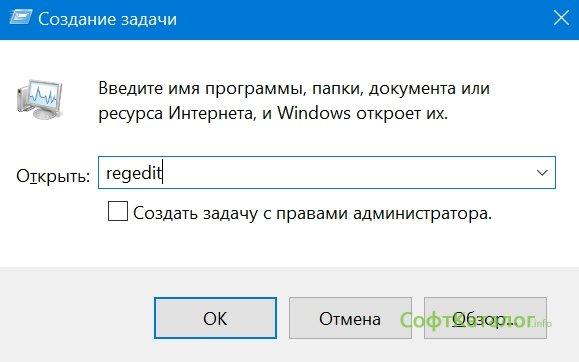Viewport: 579px width, 362px height.
Task: Cancel using the Отмена button
Action: (350, 318)
